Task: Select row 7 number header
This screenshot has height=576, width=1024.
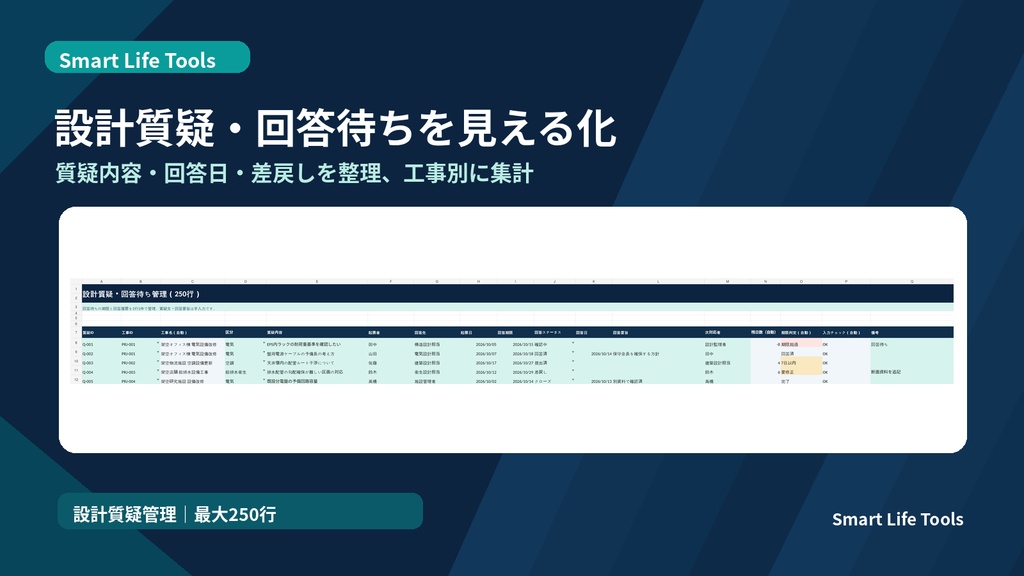Action: point(76,332)
